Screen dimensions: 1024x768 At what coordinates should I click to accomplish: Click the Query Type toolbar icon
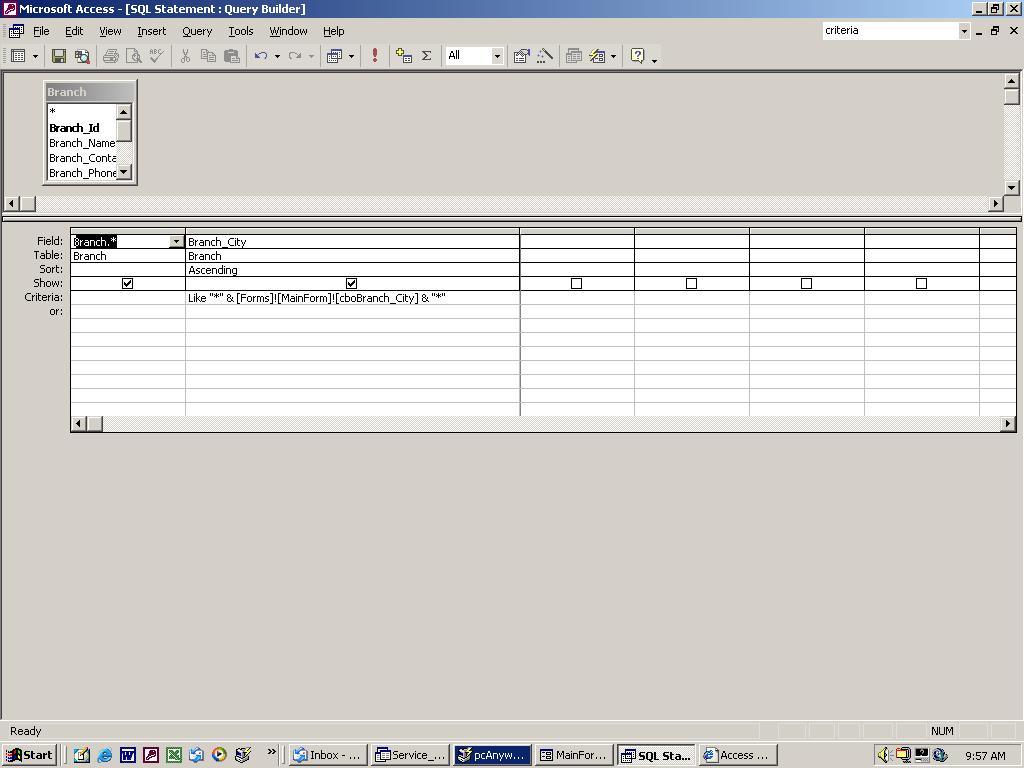335,56
